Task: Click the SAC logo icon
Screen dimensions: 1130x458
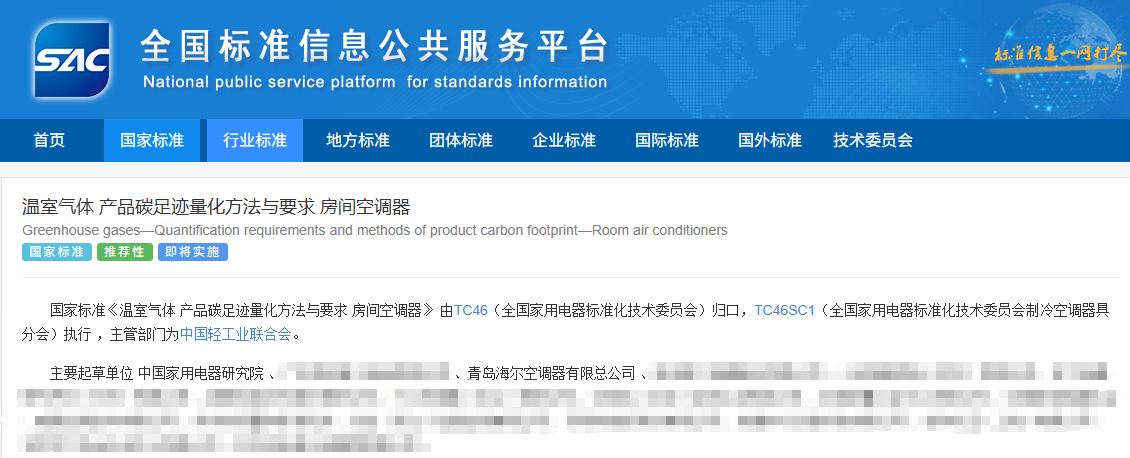Action: [71, 60]
